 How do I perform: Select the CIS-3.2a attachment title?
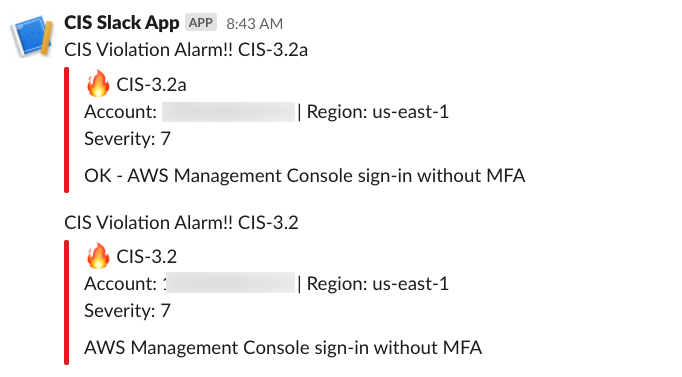coord(151,84)
